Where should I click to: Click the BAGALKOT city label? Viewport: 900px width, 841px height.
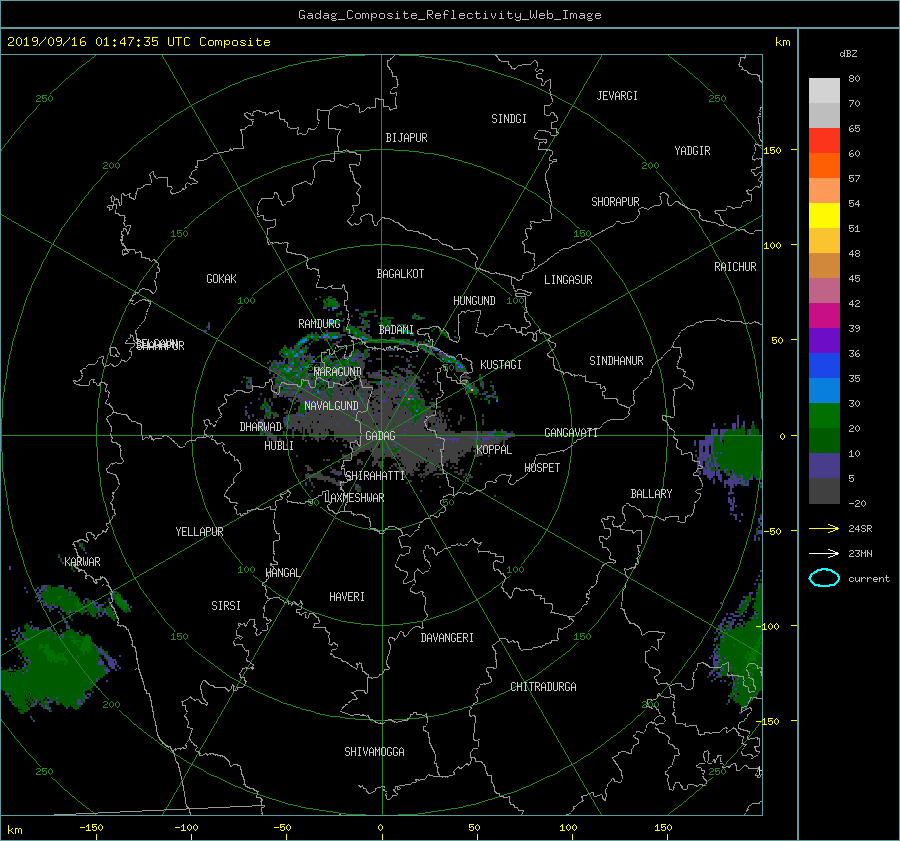point(400,274)
